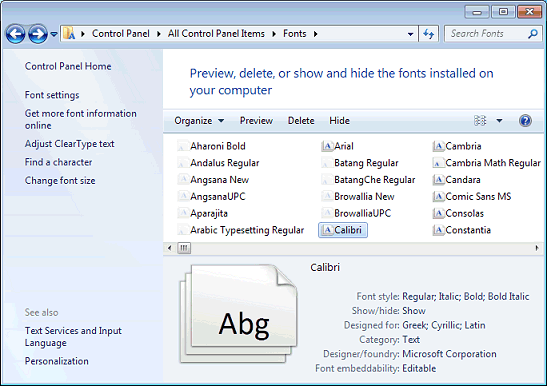
Task: Open Find a character link
Action: tap(58, 162)
